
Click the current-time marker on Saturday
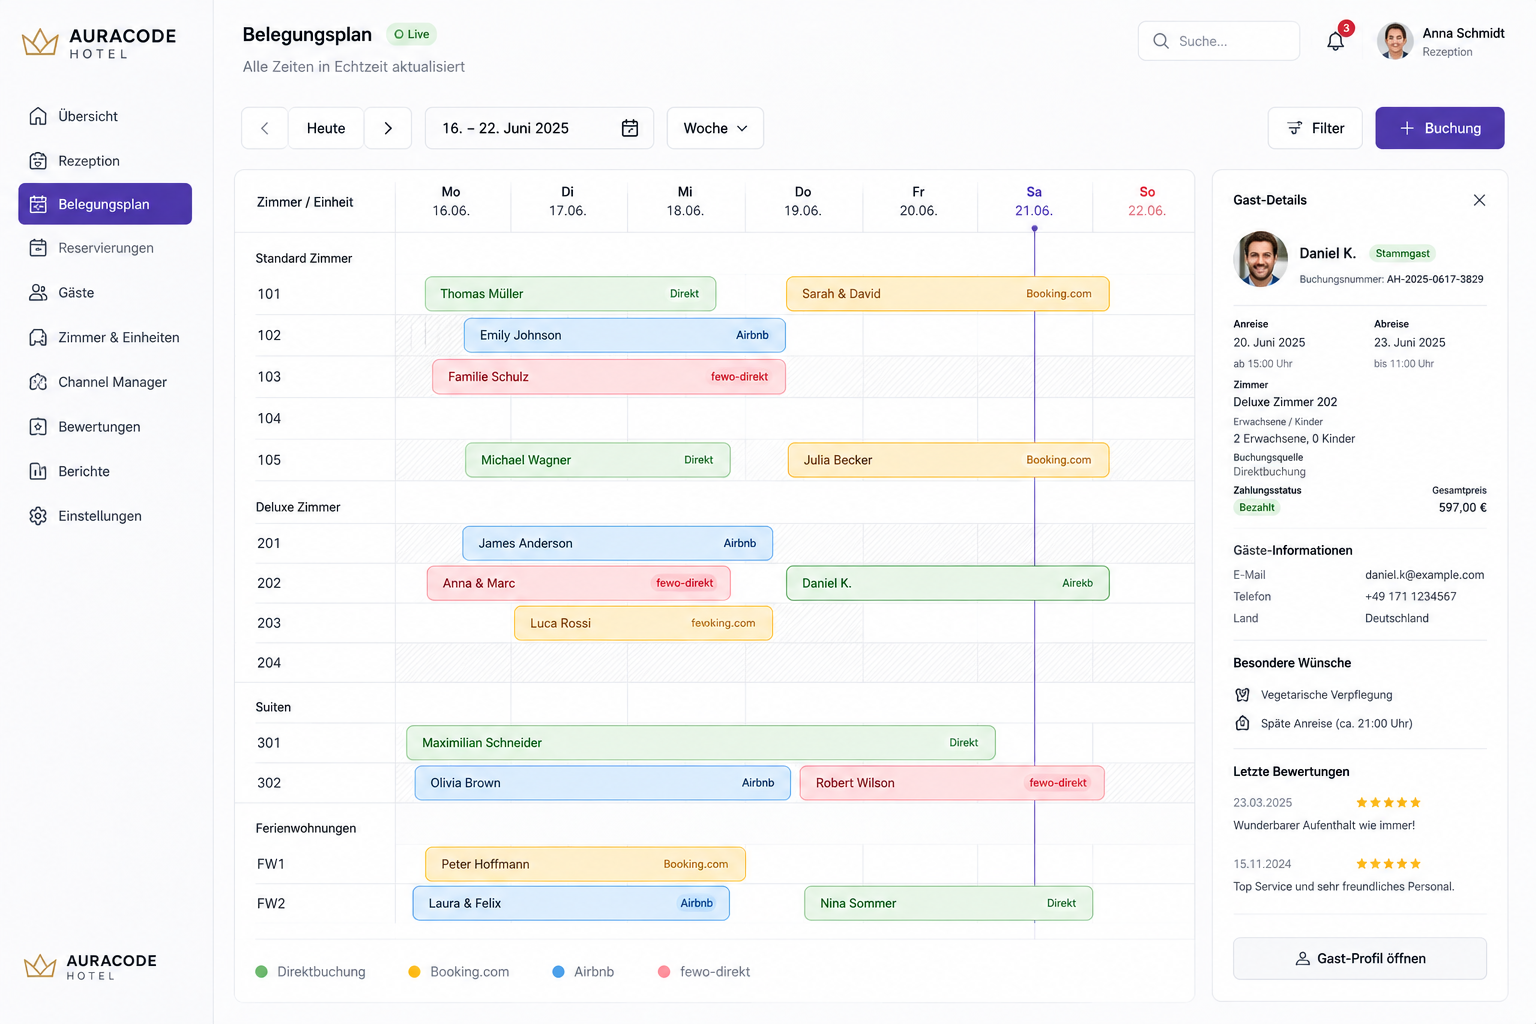(x=1035, y=229)
